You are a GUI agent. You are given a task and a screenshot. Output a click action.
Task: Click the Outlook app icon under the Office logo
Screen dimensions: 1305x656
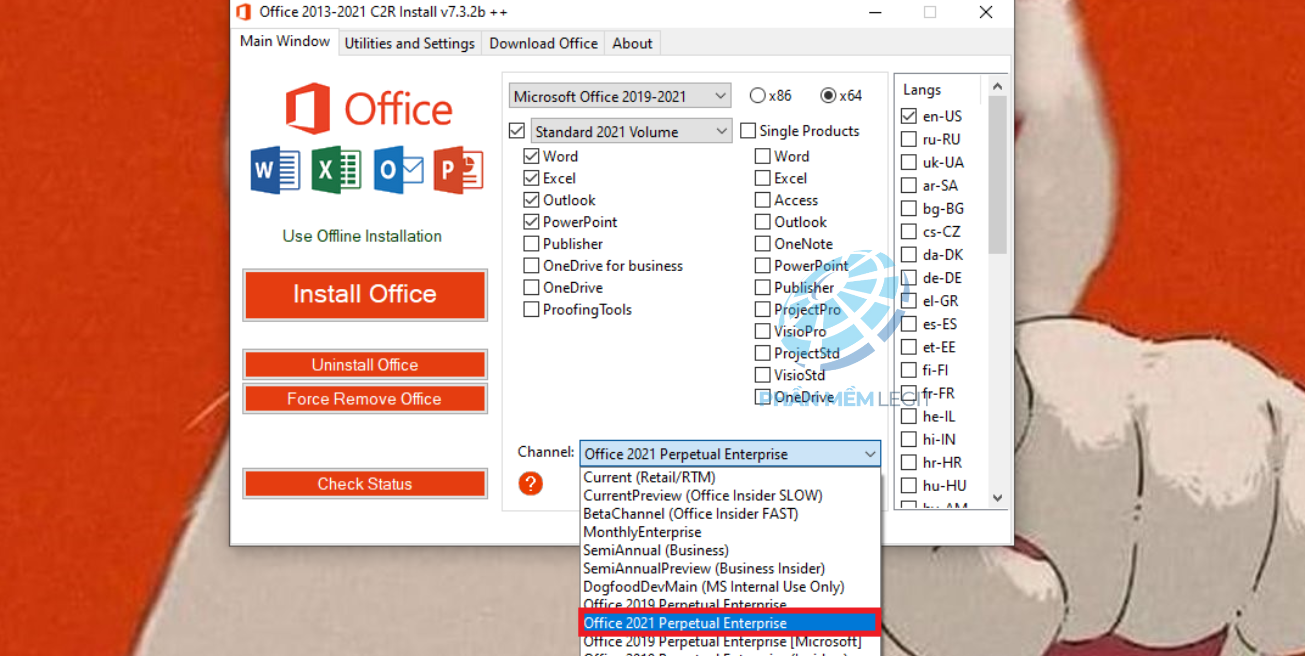point(398,169)
